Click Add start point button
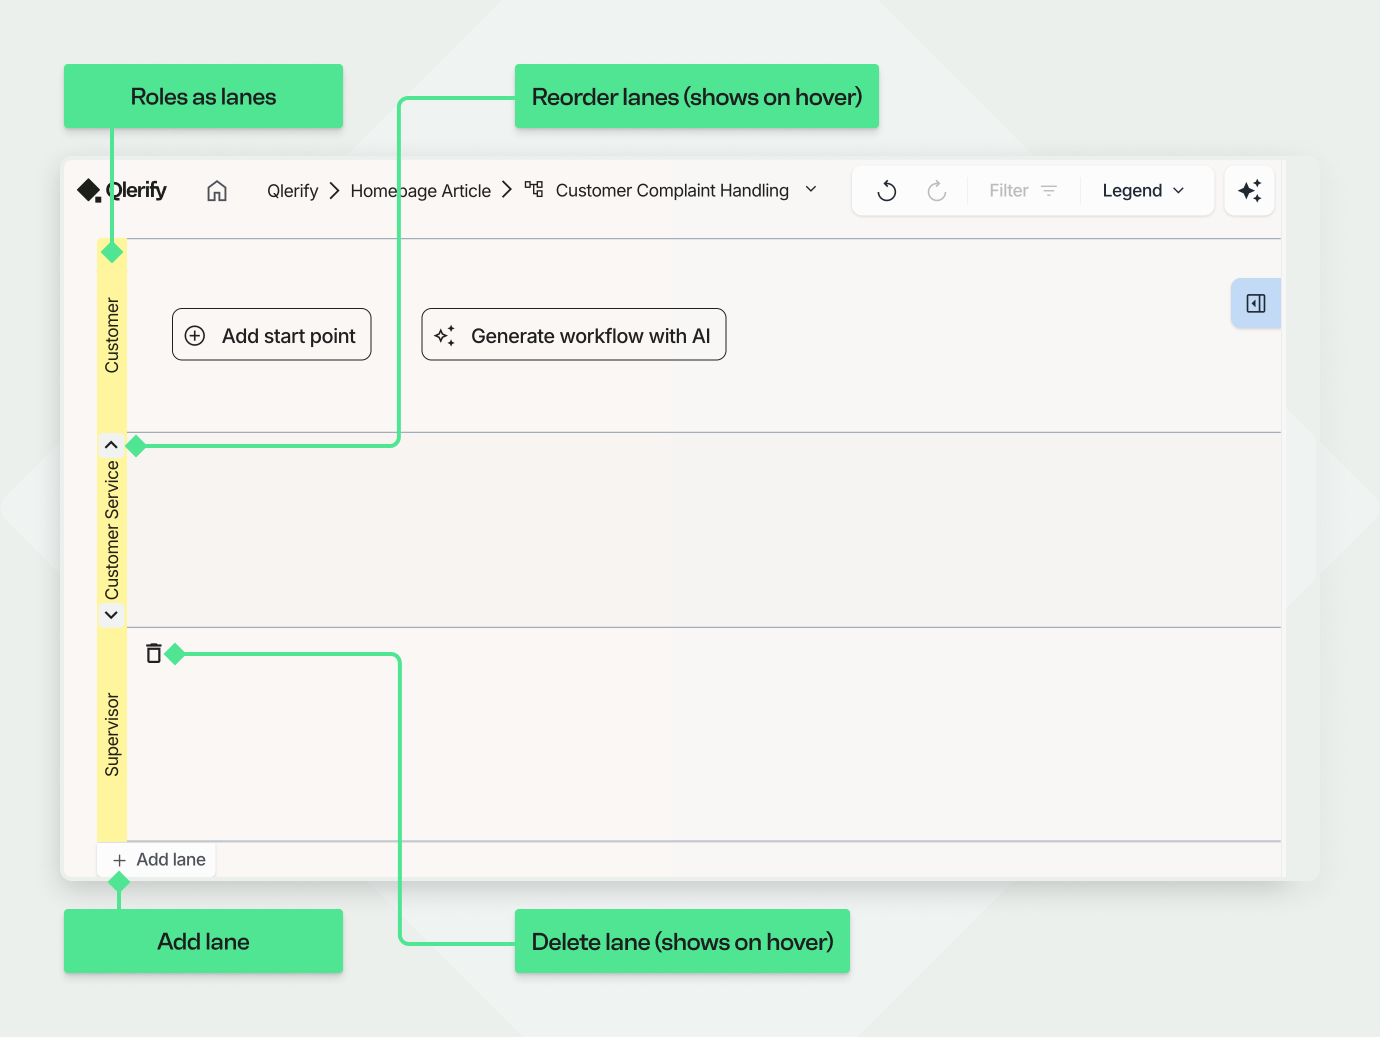 (272, 335)
